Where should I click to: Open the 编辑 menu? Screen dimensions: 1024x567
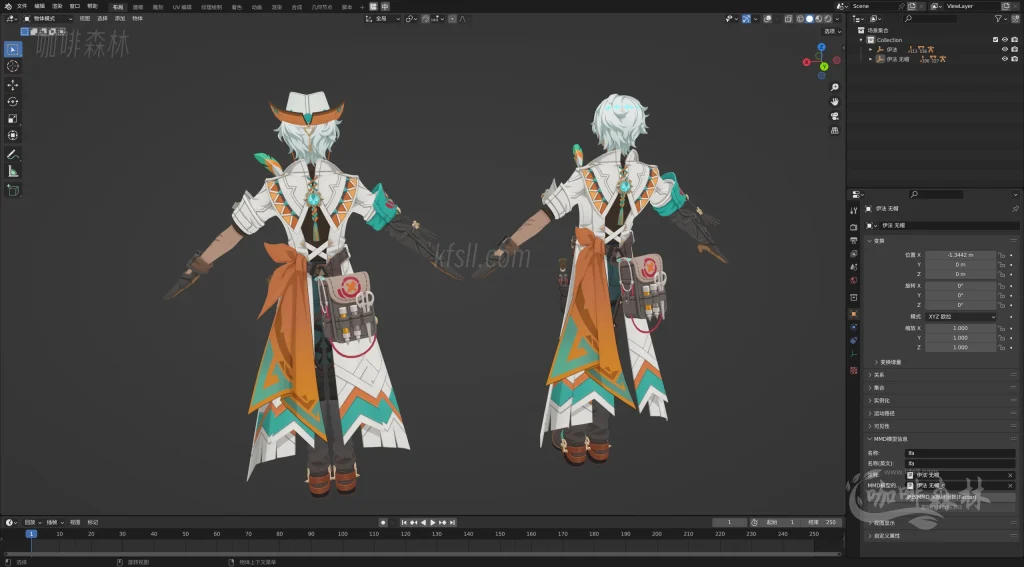pyautogui.click(x=40, y=6)
